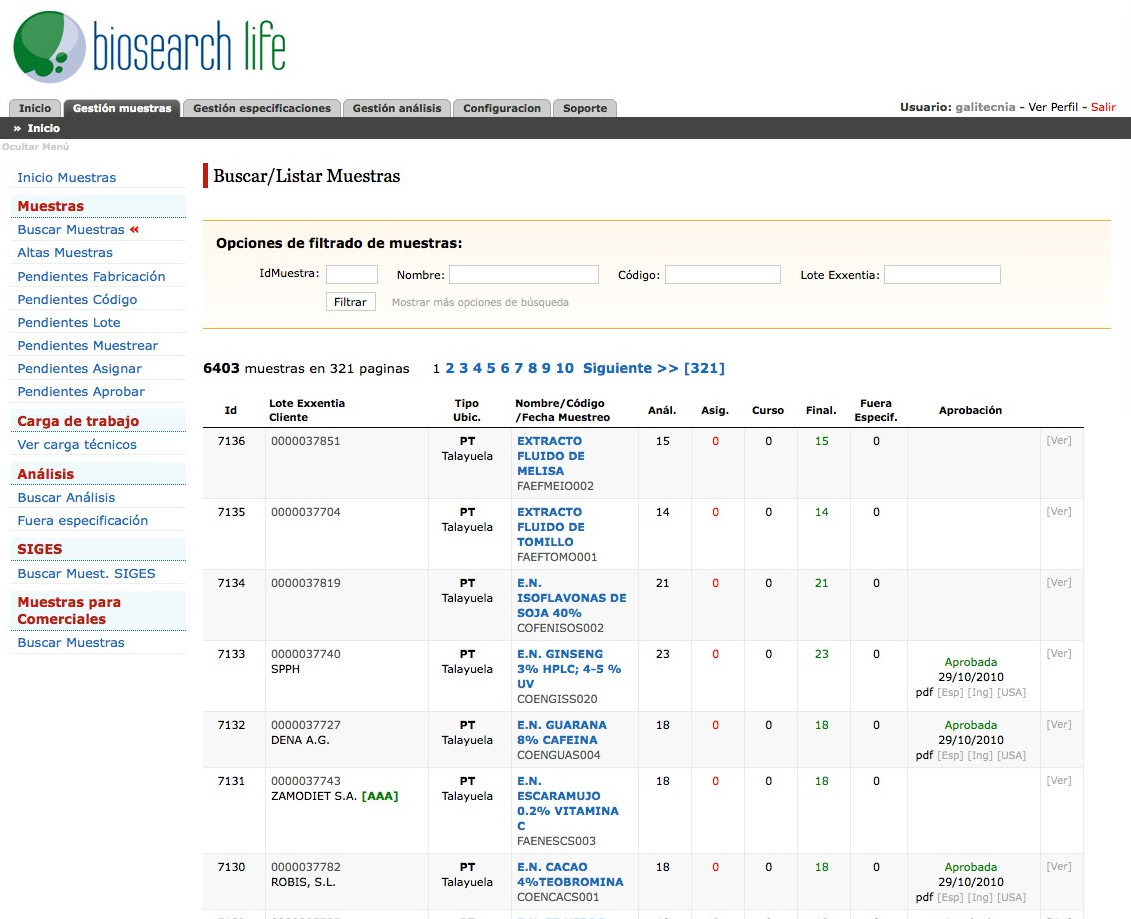Open E.N. CACAO 4%TEOBROMINA sample
This screenshot has height=919, width=1131.
pyautogui.click(x=570, y=874)
